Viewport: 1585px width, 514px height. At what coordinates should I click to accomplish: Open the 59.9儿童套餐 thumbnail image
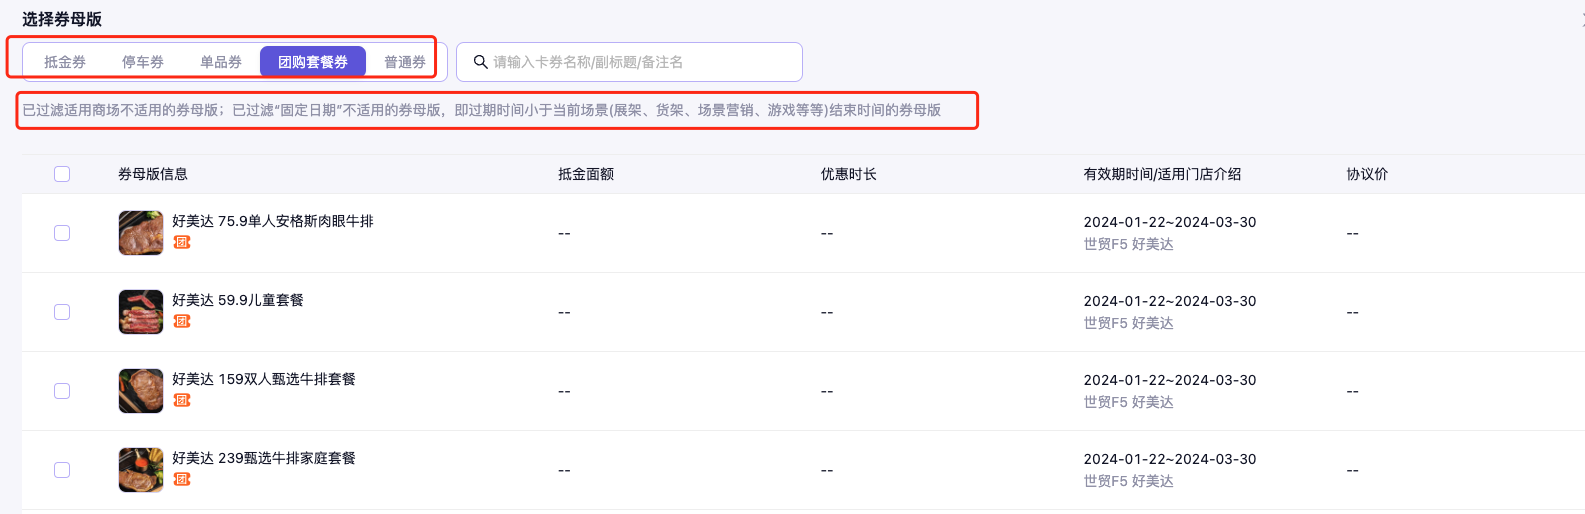141,312
